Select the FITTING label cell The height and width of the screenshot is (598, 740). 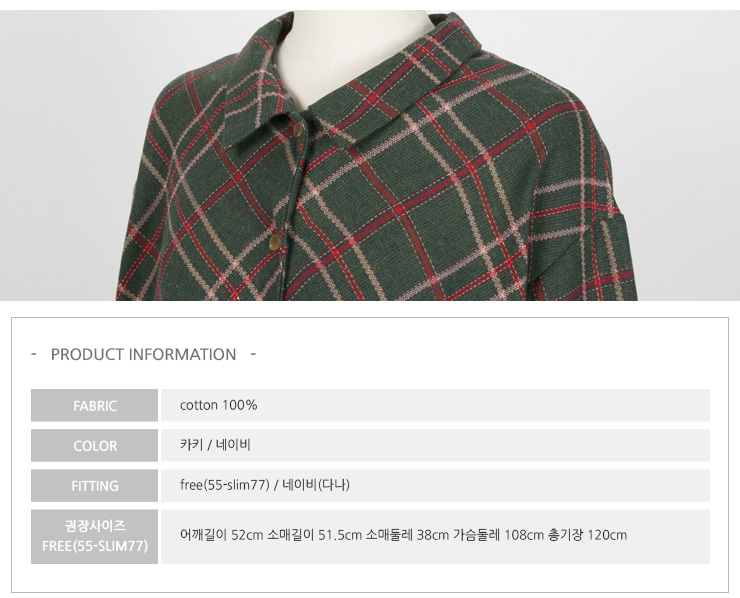94,486
